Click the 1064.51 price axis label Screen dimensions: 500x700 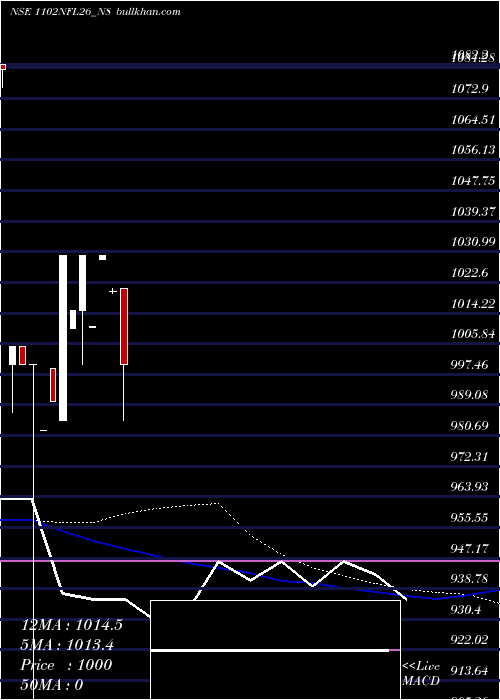click(x=473, y=119)
